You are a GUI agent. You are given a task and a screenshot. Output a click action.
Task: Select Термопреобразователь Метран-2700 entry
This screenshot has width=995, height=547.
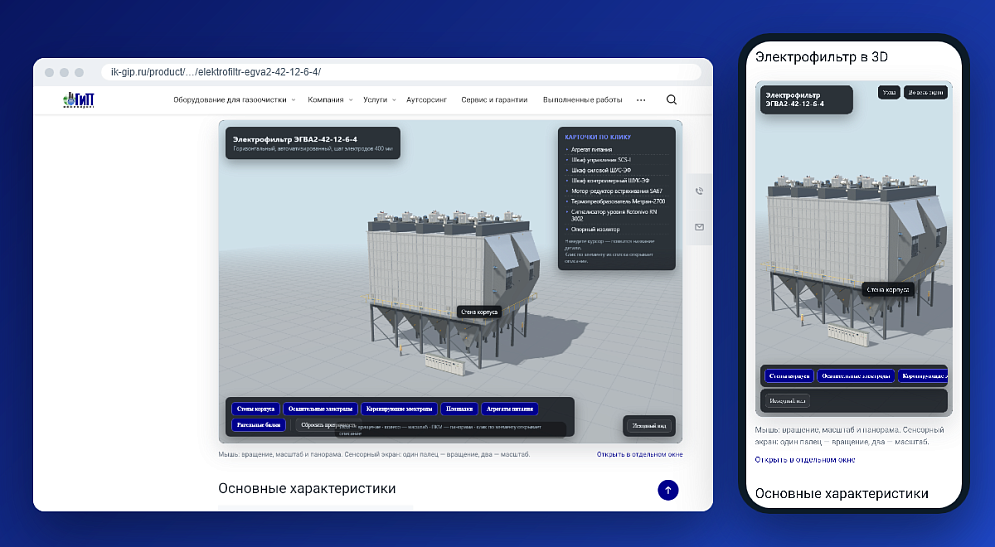(x=617, y=201)
